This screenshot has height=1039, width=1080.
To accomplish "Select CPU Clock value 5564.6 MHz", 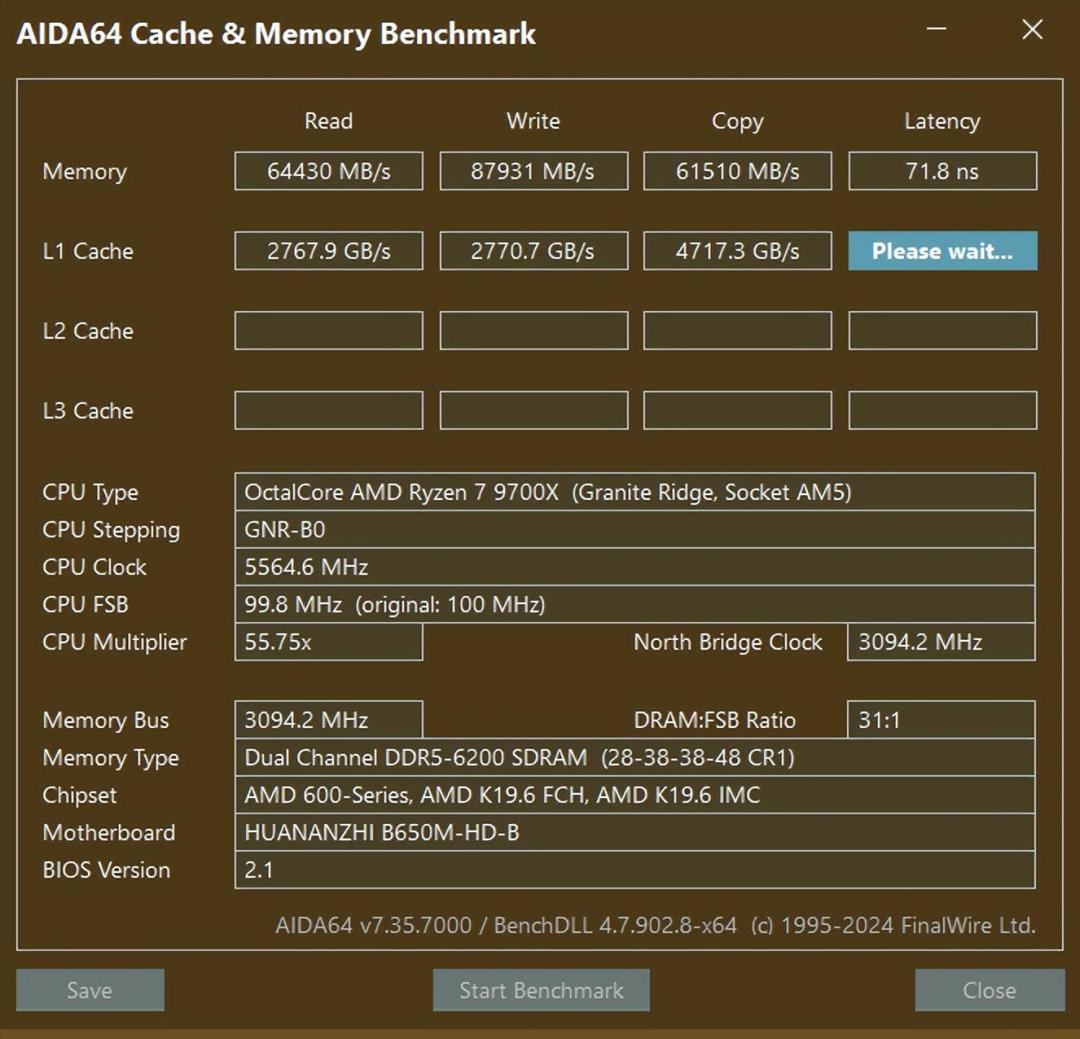I will (x=634, y=567).
